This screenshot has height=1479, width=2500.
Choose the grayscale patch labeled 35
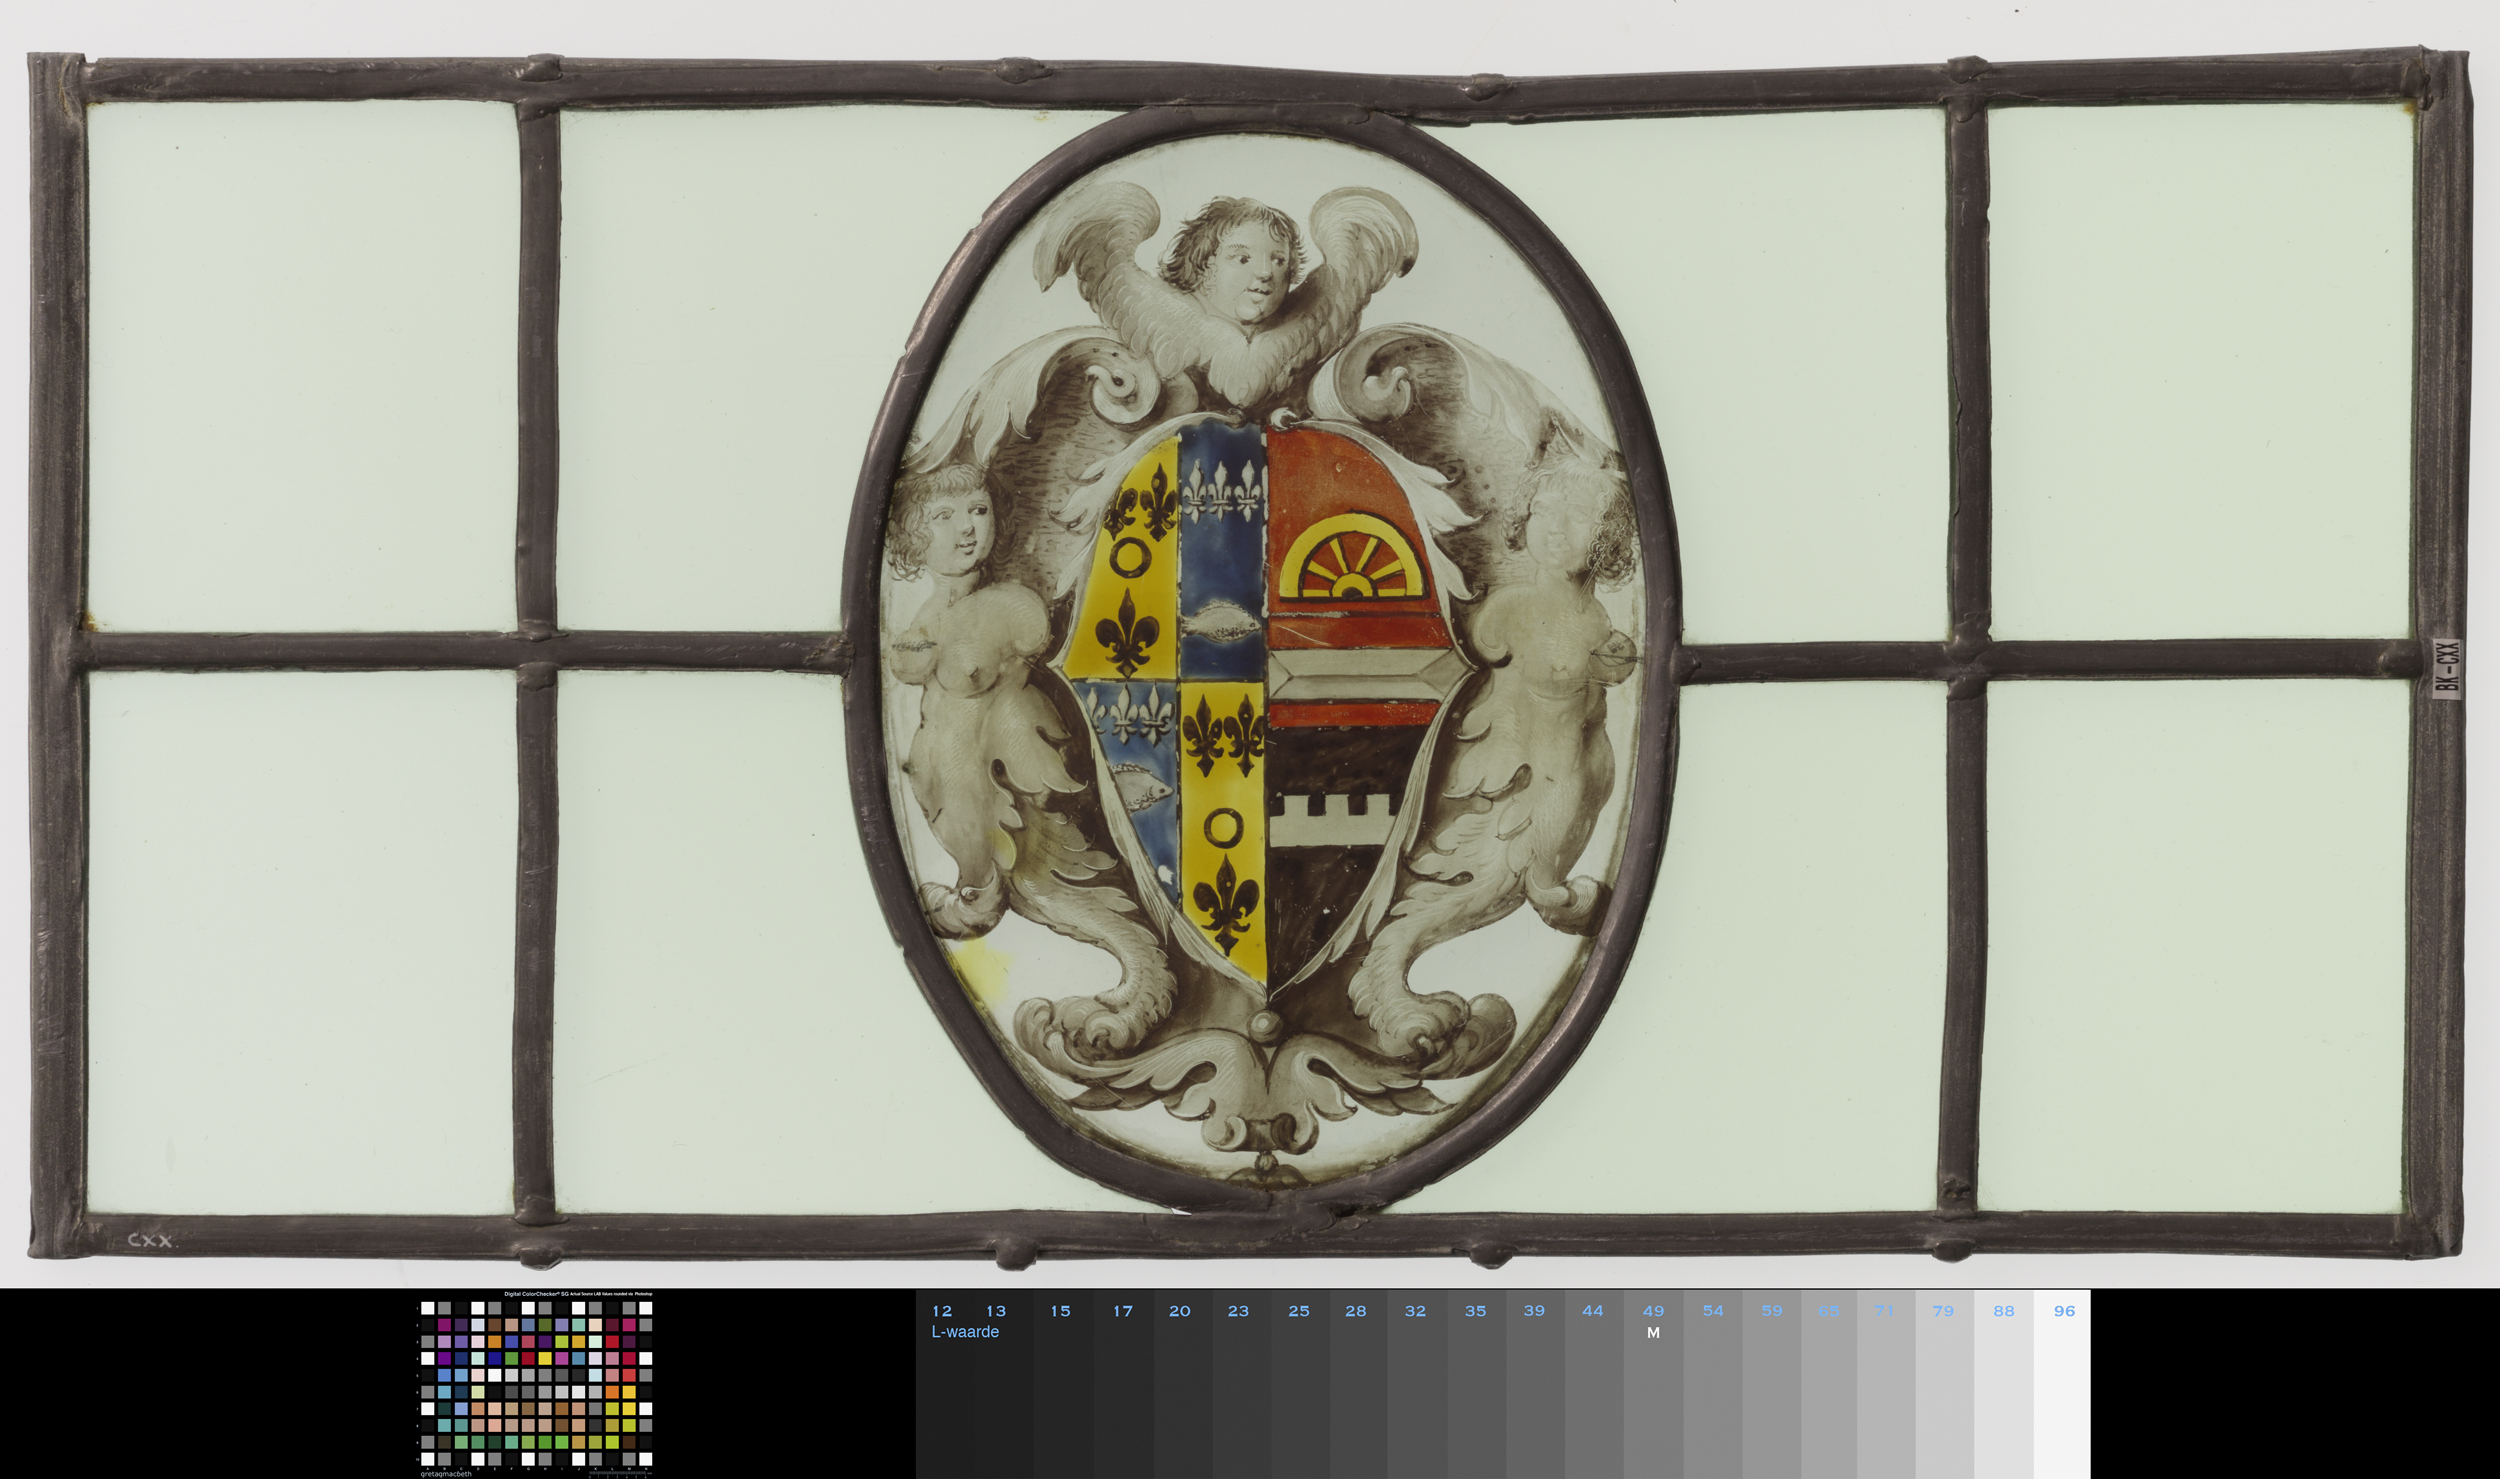pyautogui.click(x=1476, y=1384)
